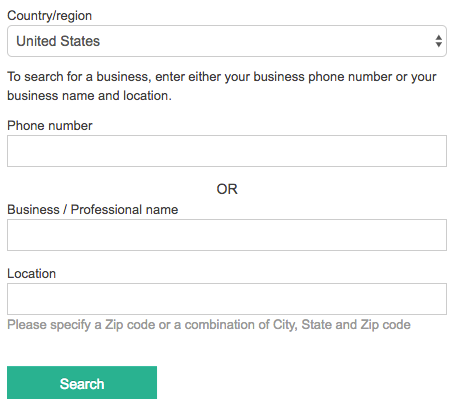Click inside Business / Professional name field

click(x=227, y=235)
